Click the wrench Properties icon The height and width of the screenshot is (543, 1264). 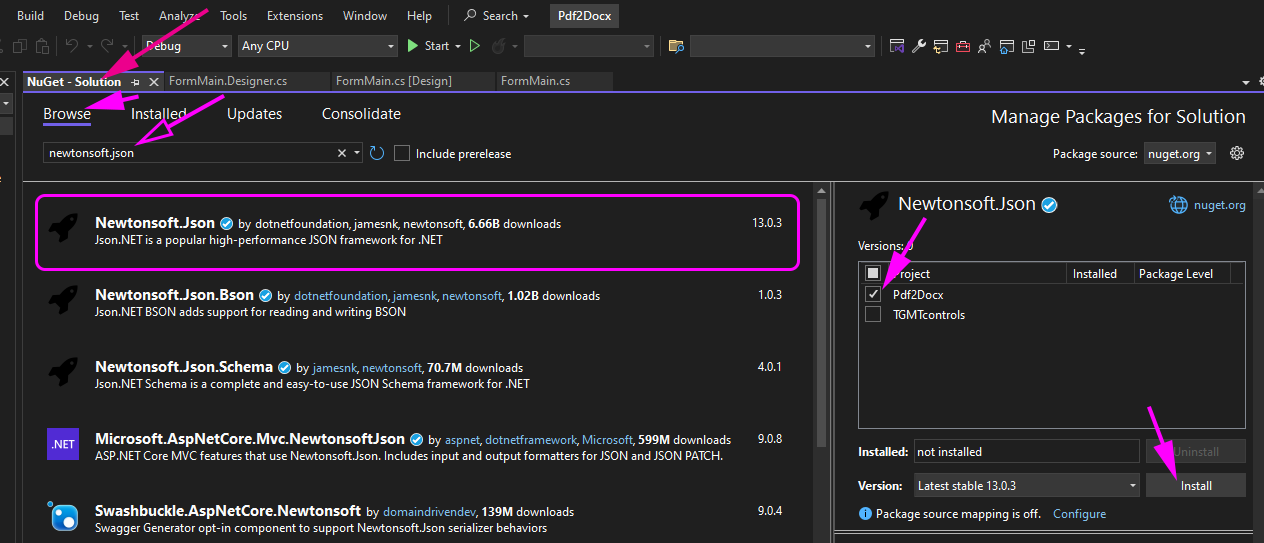coord(919,46)
